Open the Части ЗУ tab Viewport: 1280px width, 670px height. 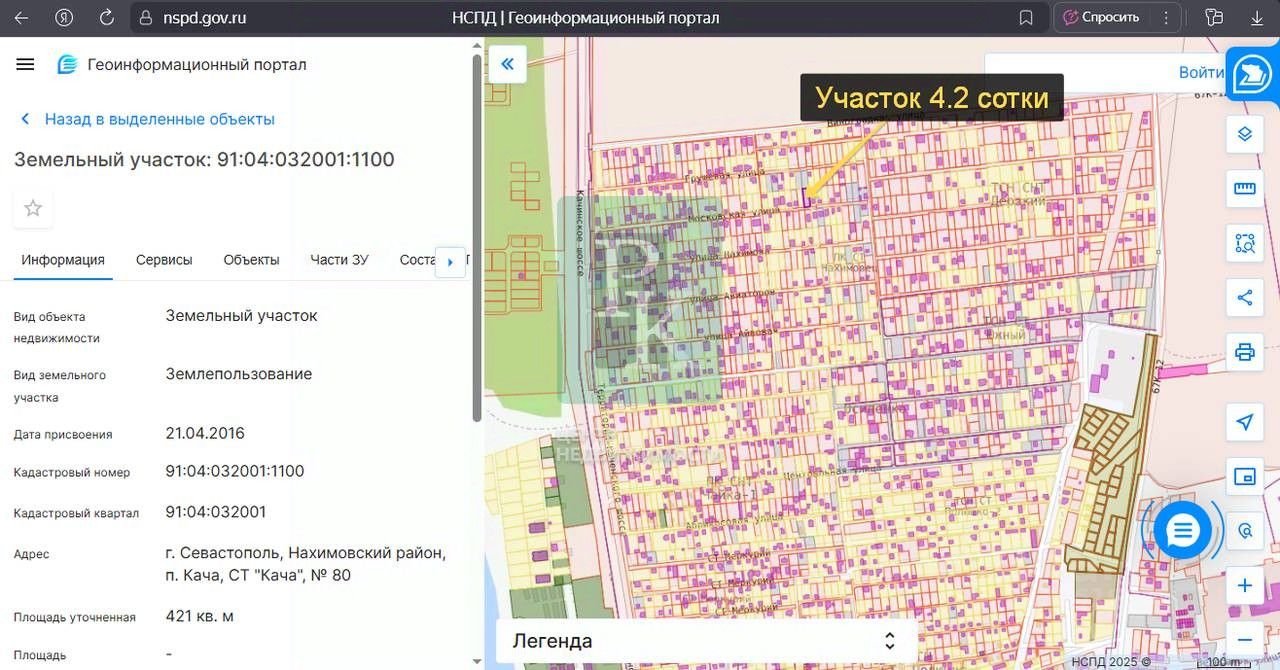point(339,260)
